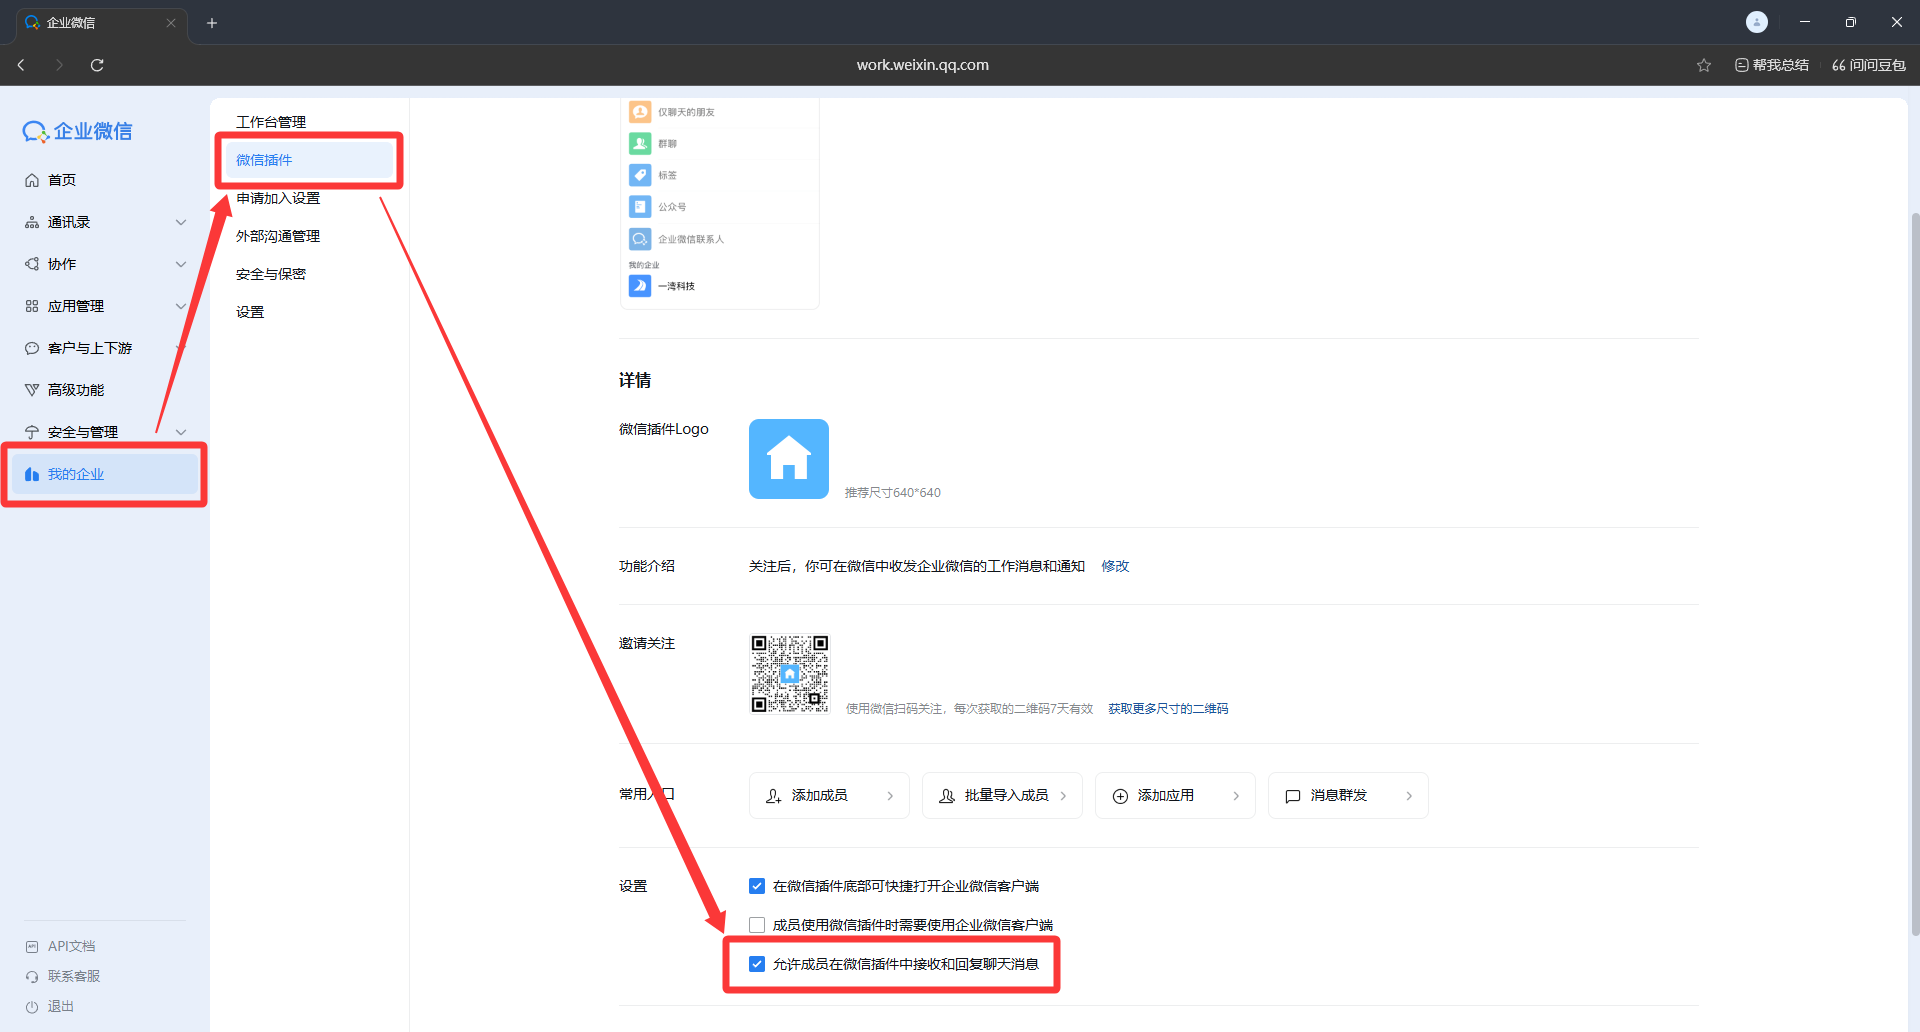
Task: Open 添加成员 via its right chevron
Action: pos(890,796)
